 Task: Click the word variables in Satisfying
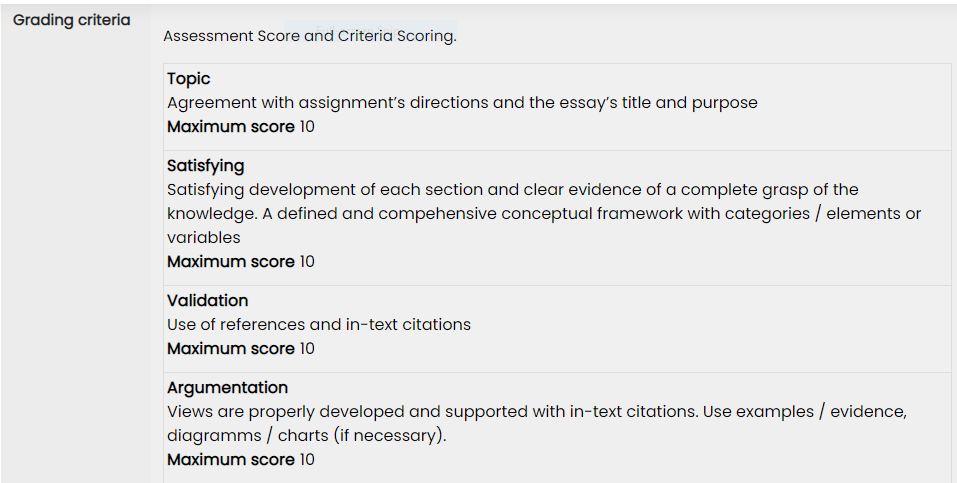pos(204,238)
